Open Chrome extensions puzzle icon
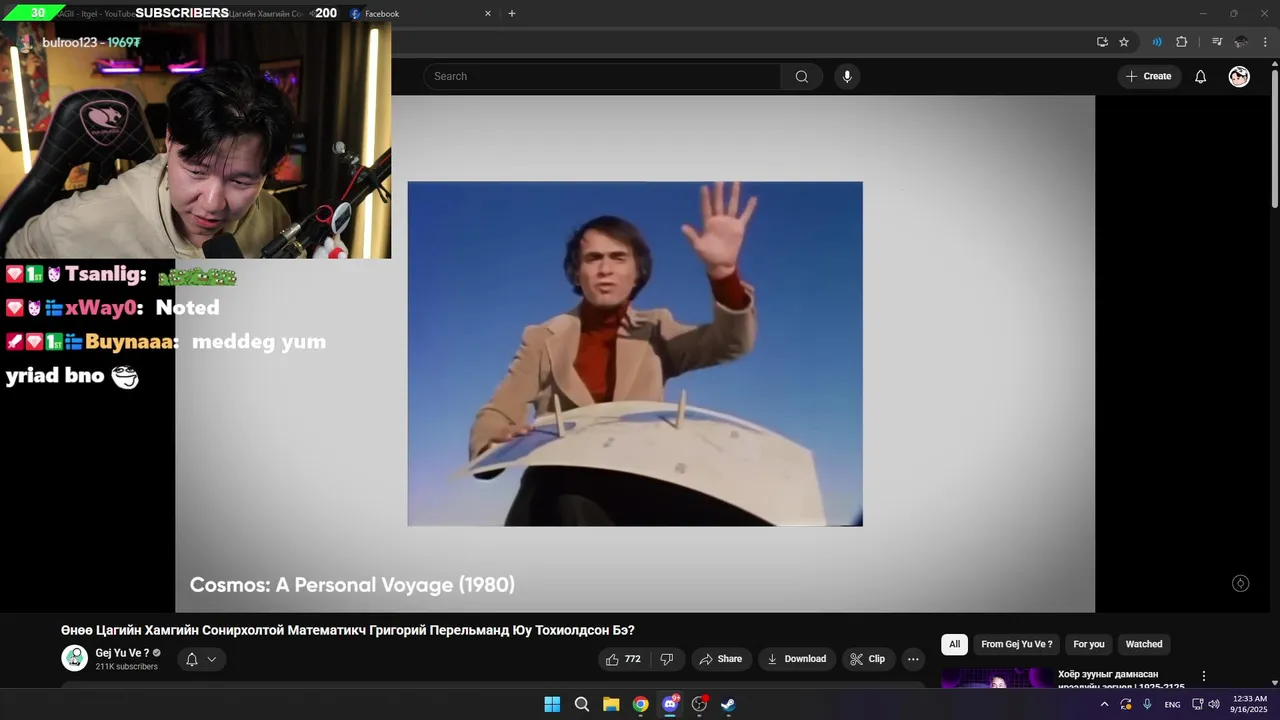This screenshot has width=1280, height=720. pos(1181,42)
